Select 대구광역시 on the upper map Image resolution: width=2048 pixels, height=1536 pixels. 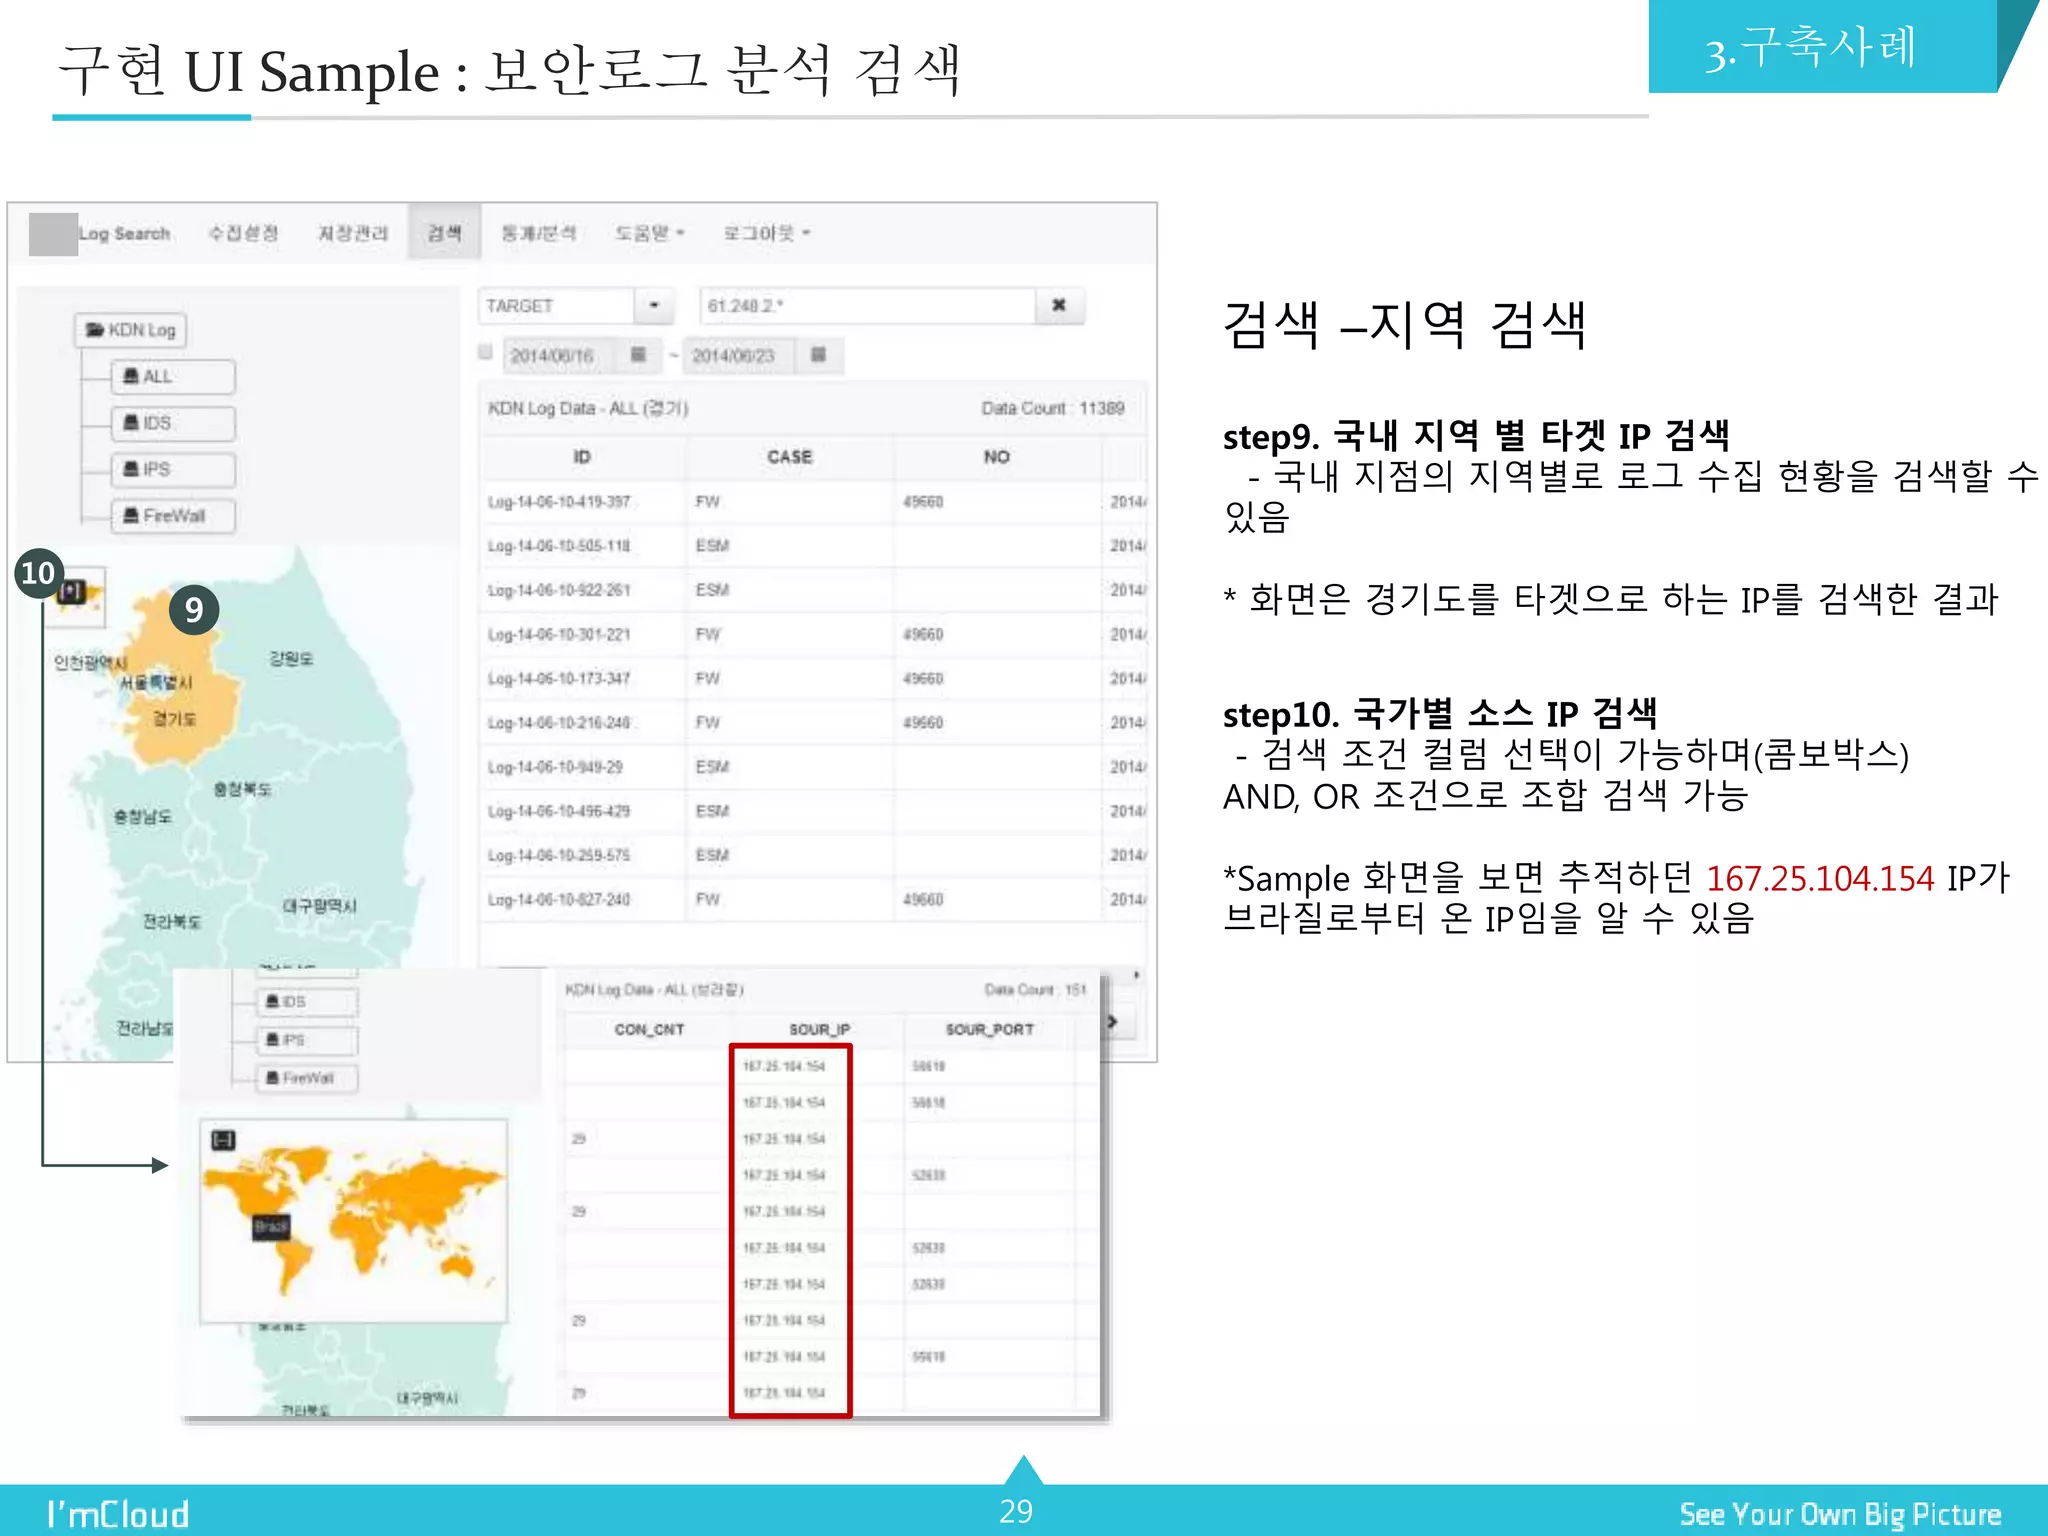click(x=320, y=906)
